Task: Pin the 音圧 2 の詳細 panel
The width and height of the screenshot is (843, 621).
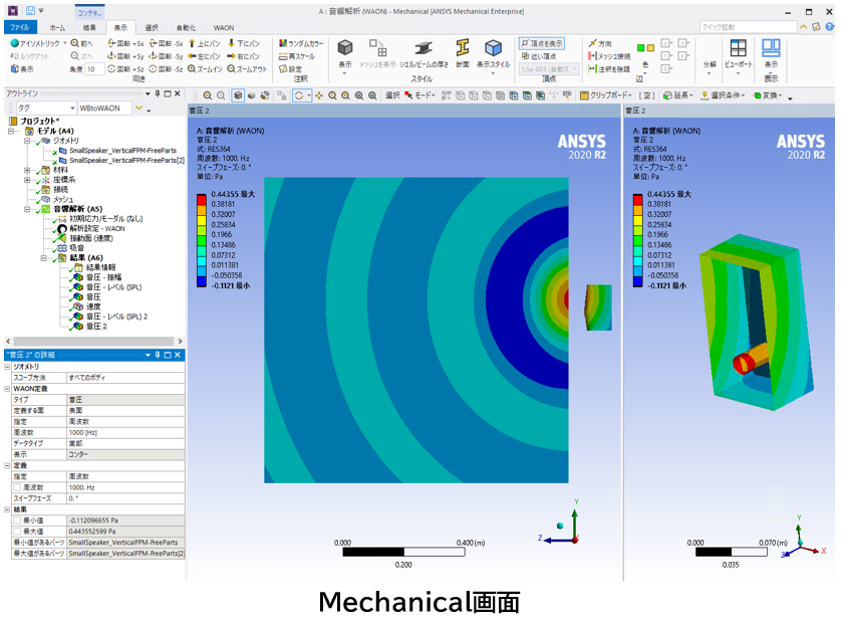Action: click(x=157, y=355)
